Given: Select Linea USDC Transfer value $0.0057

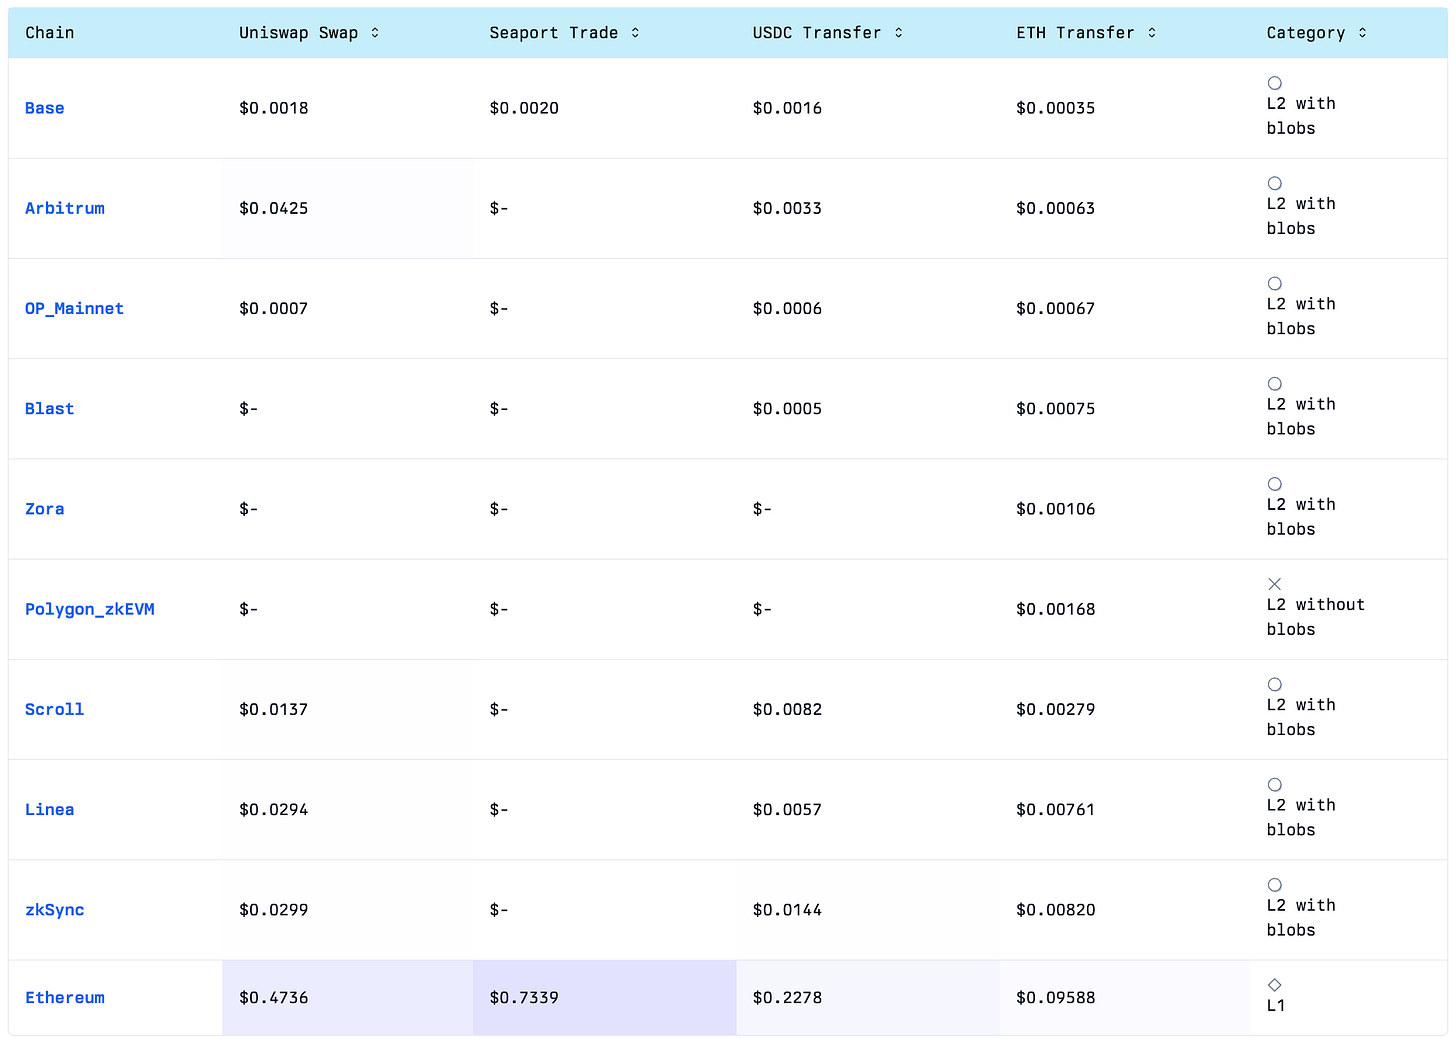Looking at the screenshot, I should coord(787,810).
